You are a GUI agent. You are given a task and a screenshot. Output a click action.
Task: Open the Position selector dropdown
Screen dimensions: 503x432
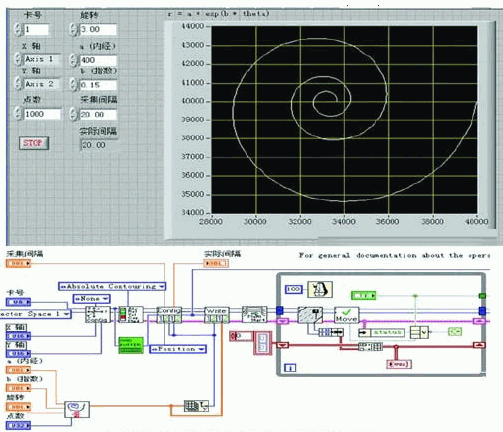(x=178, y=349)
